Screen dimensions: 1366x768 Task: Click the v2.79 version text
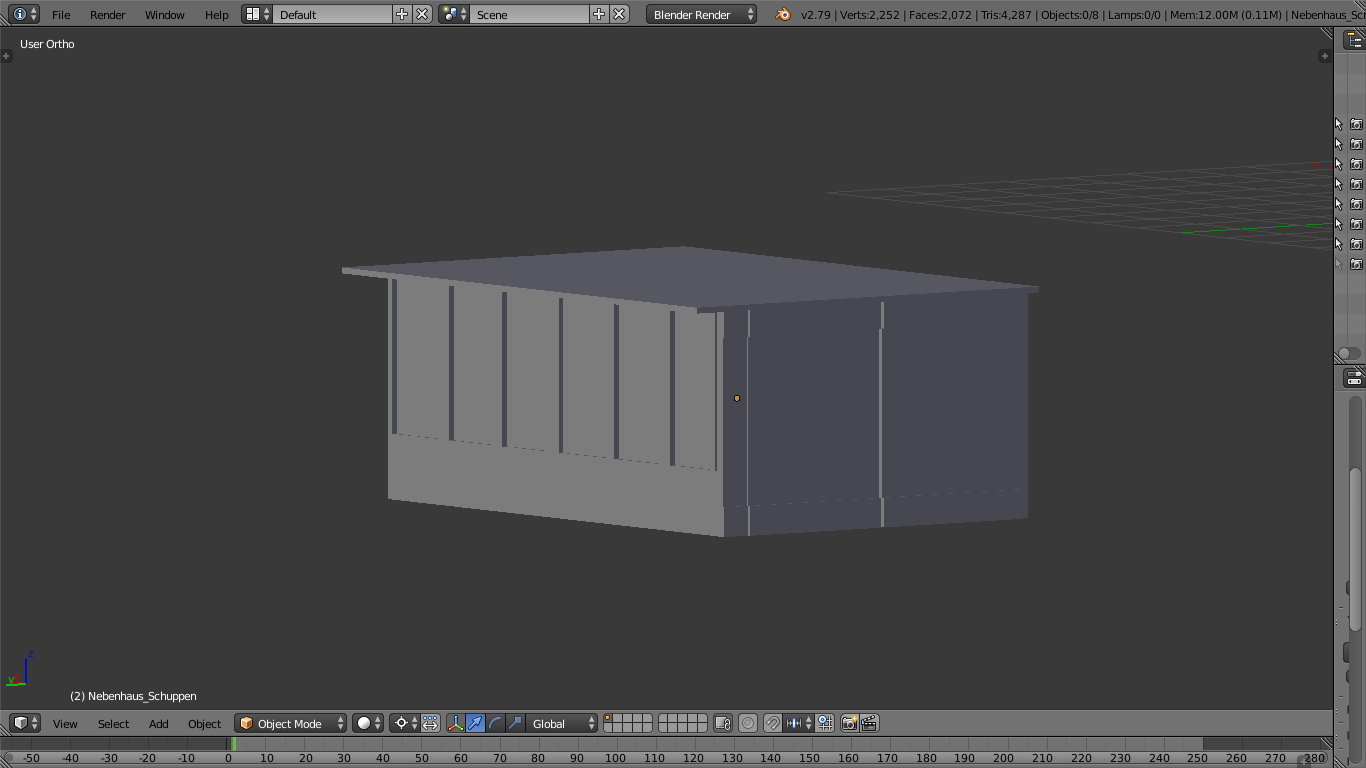pos(816,15)
